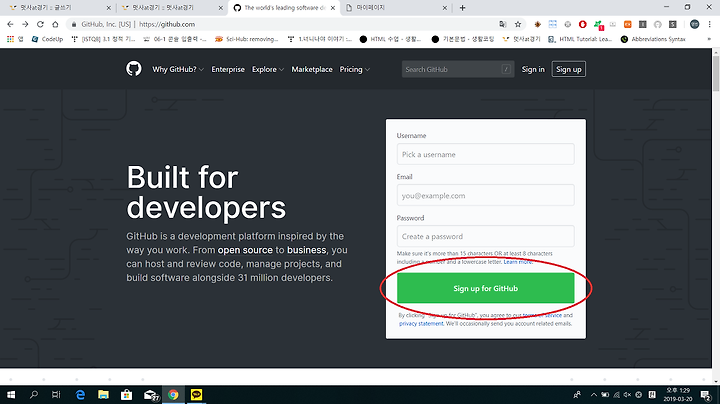Focus the Pick a username field
Viewport: 720px width, 404px height.
coord(485,154)
